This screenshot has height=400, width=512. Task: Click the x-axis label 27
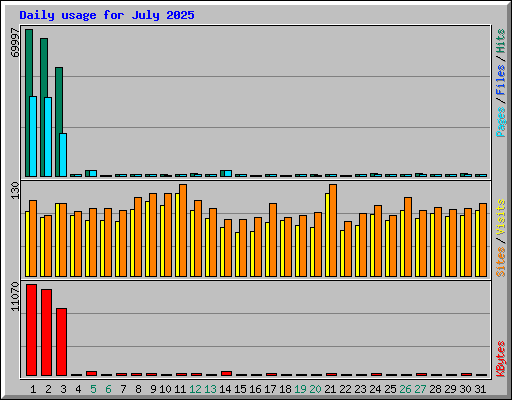click(x=420, y=389)
